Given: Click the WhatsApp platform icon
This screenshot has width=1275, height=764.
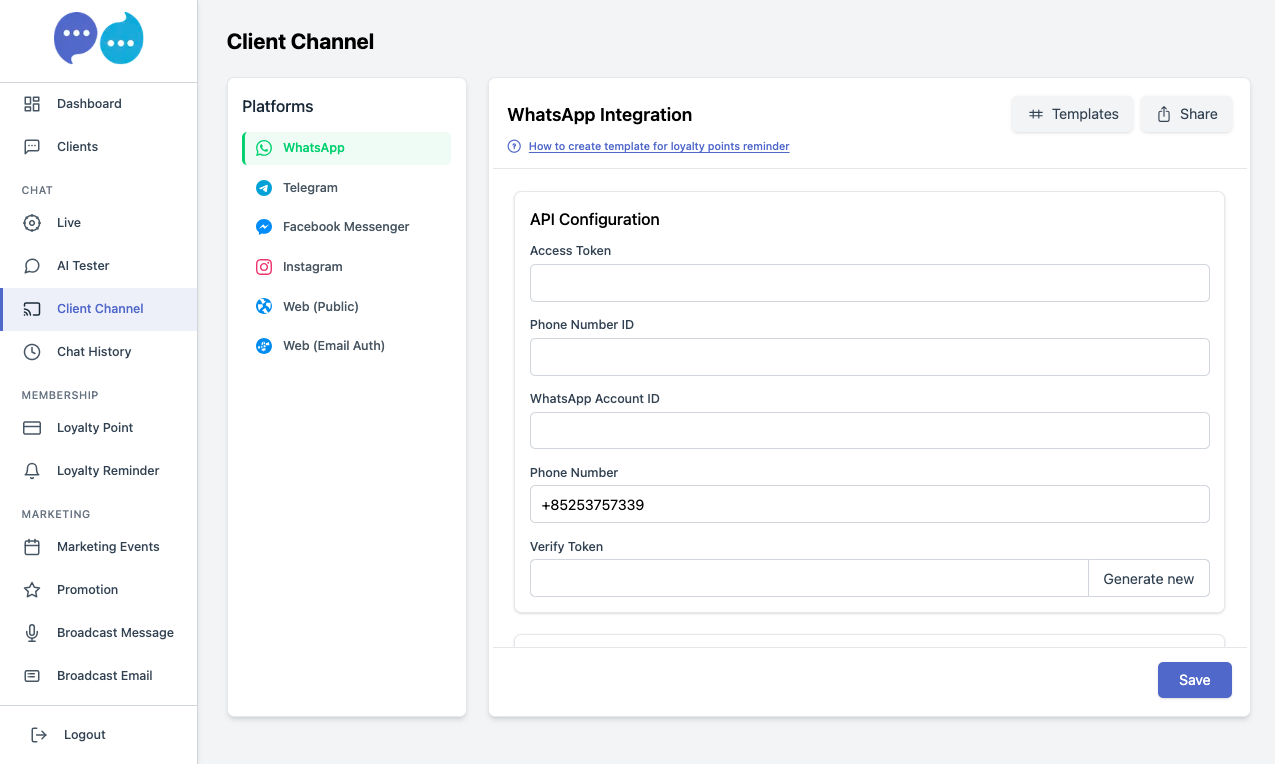Looking at the screenshot, I should pos(264,148).
